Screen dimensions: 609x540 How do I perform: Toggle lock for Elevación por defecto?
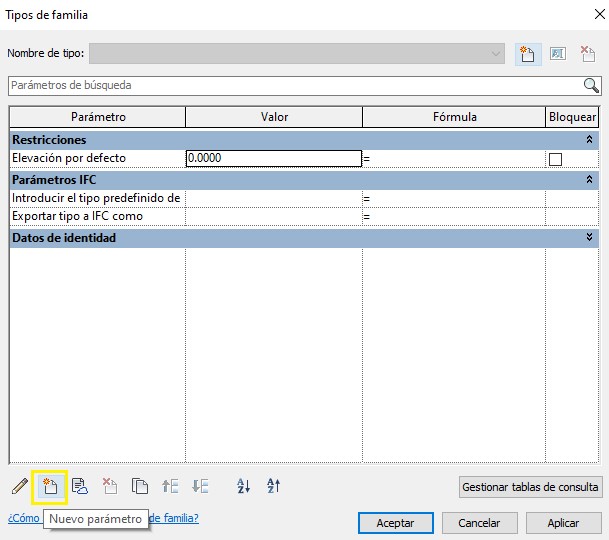click(x=555, y=159)
